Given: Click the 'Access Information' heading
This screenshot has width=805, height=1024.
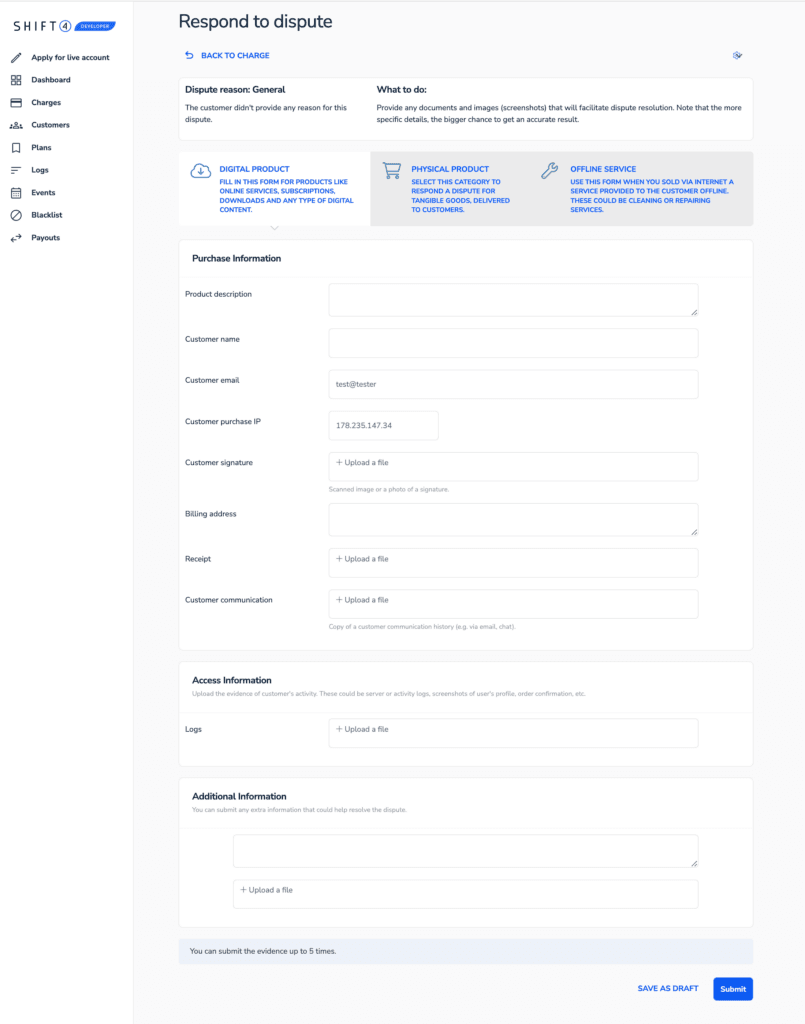Looking at the screenshot, I should [232, 680].
